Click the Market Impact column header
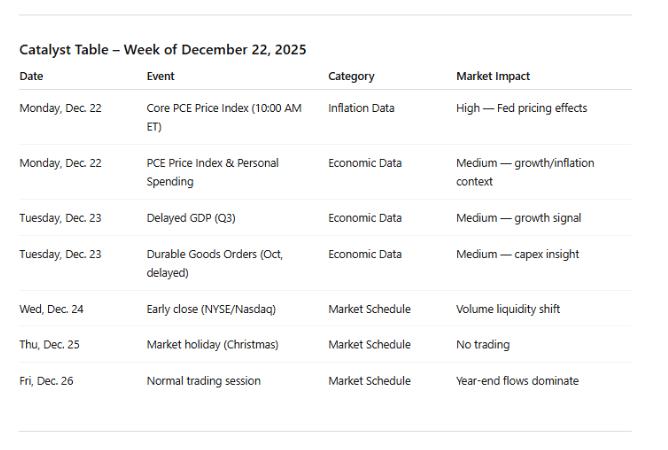The image size is (668, 450). pyautogui.click(x=493, y=76)
